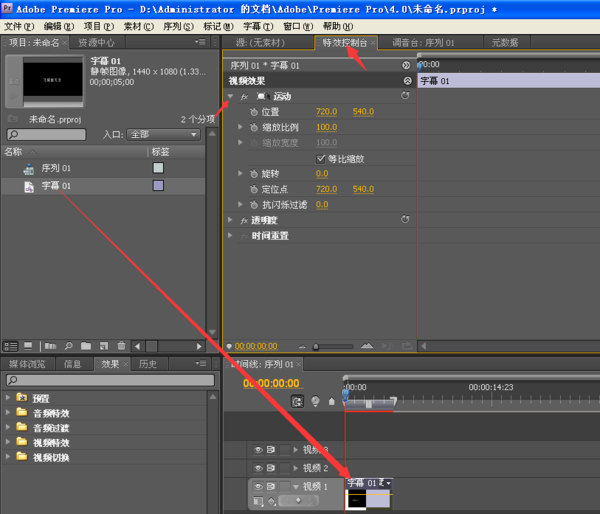Collapse the 运动 effect group
The image size is (600, 514).
(x=230, y=96)
